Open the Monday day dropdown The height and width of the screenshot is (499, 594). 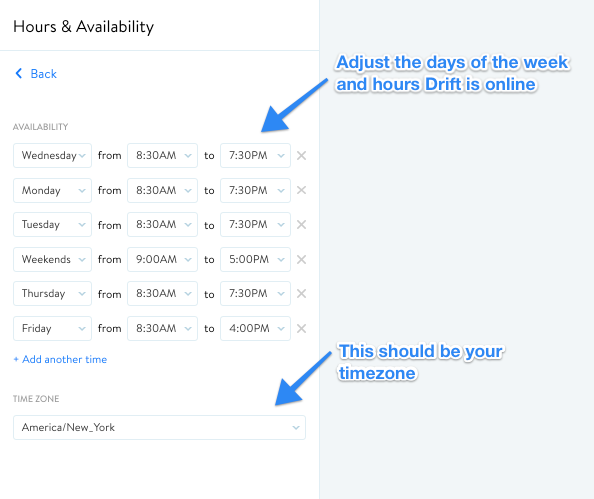[x=52, y=190]
